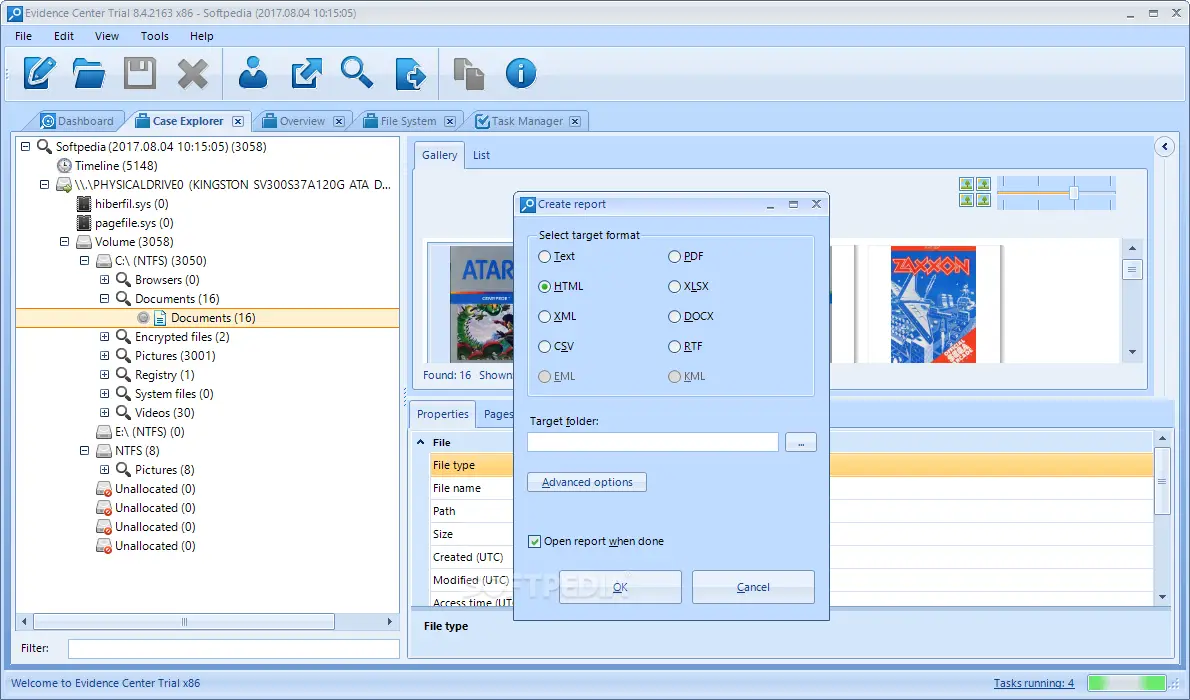The height and width of the screenshot is (700, 1190).
Task: Click OK in Create report dialog
Action: pos(620,587)
